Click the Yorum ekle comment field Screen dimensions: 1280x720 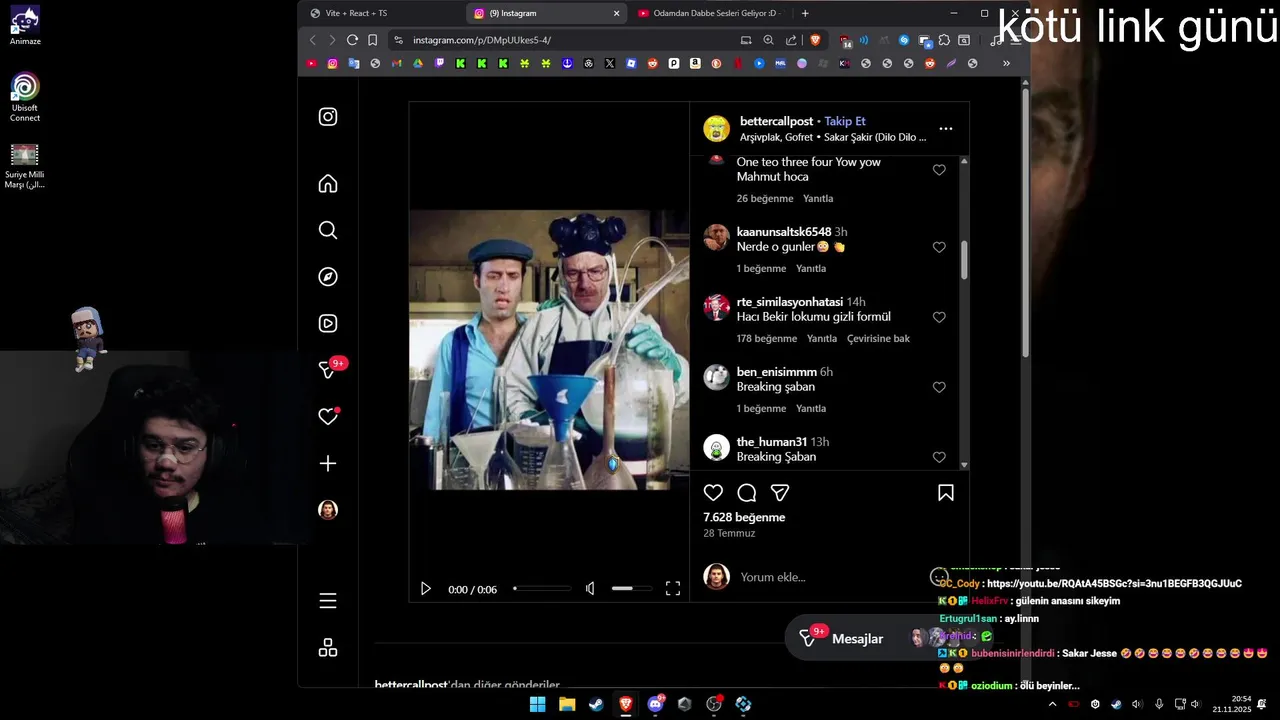click(x=829, y=577)
